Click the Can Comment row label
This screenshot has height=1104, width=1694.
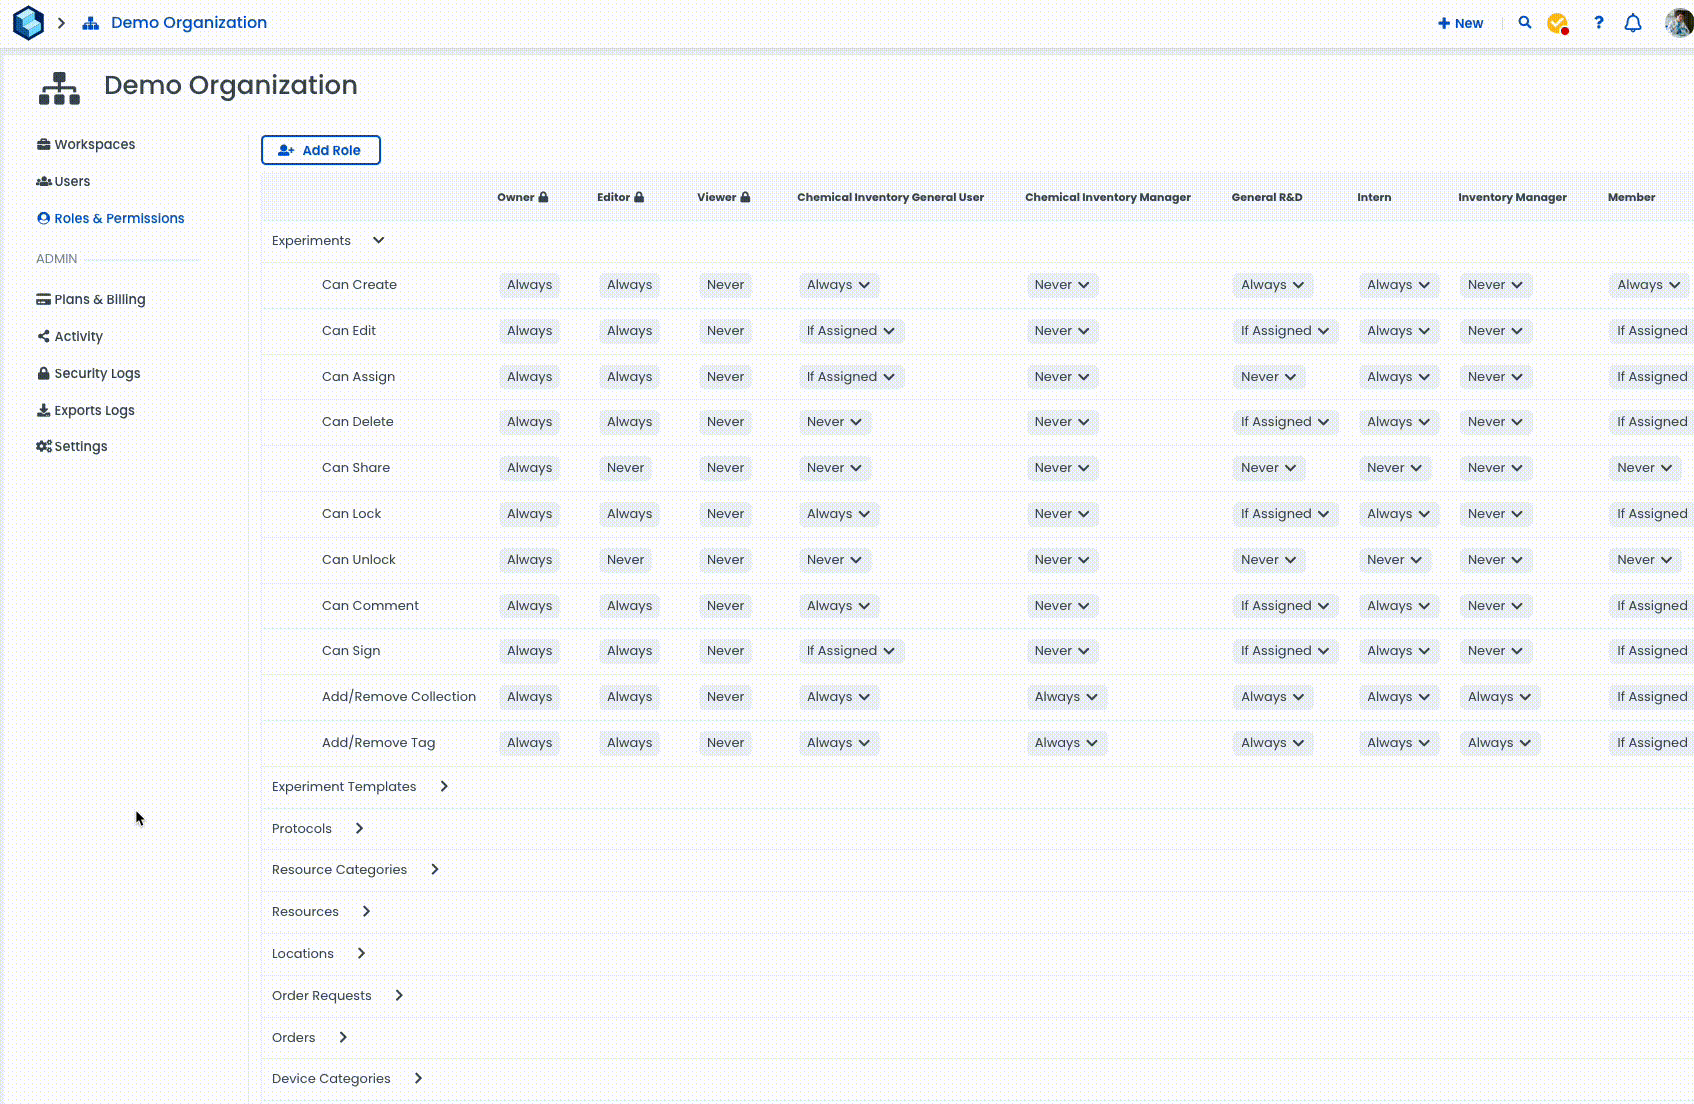coord(370,606)
